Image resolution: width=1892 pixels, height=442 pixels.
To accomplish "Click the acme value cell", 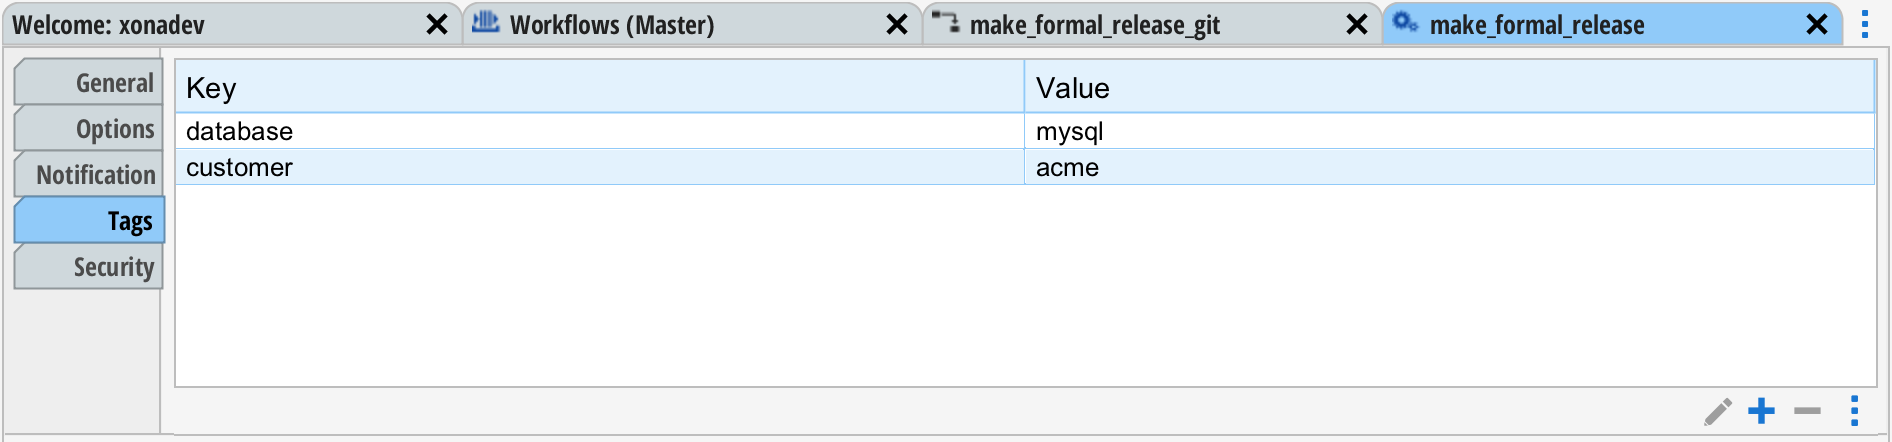I will (x=1448, y=167).
